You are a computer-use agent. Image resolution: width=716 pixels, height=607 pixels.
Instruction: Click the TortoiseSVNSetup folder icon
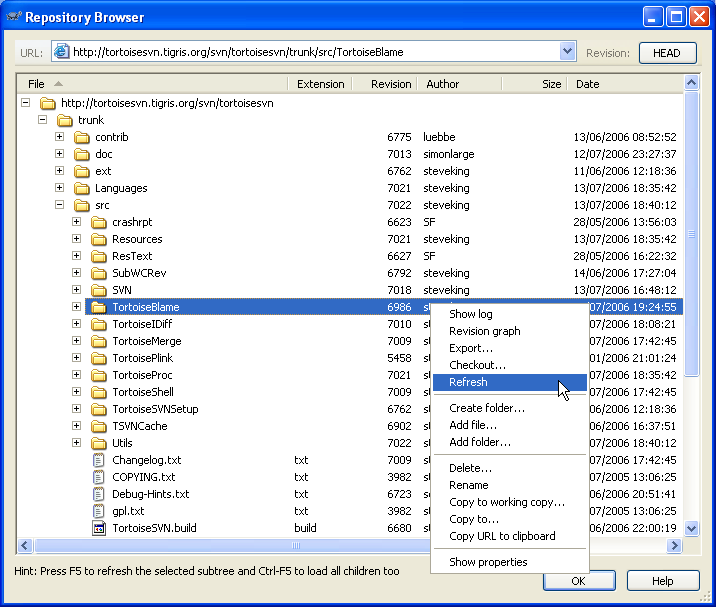click(x=99, y=409)
